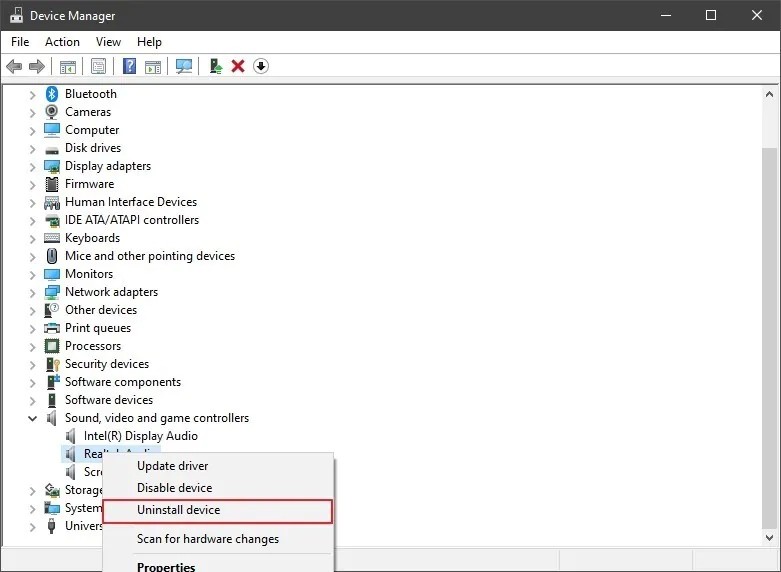Click the Bluetooth category icon

(52, 94)
